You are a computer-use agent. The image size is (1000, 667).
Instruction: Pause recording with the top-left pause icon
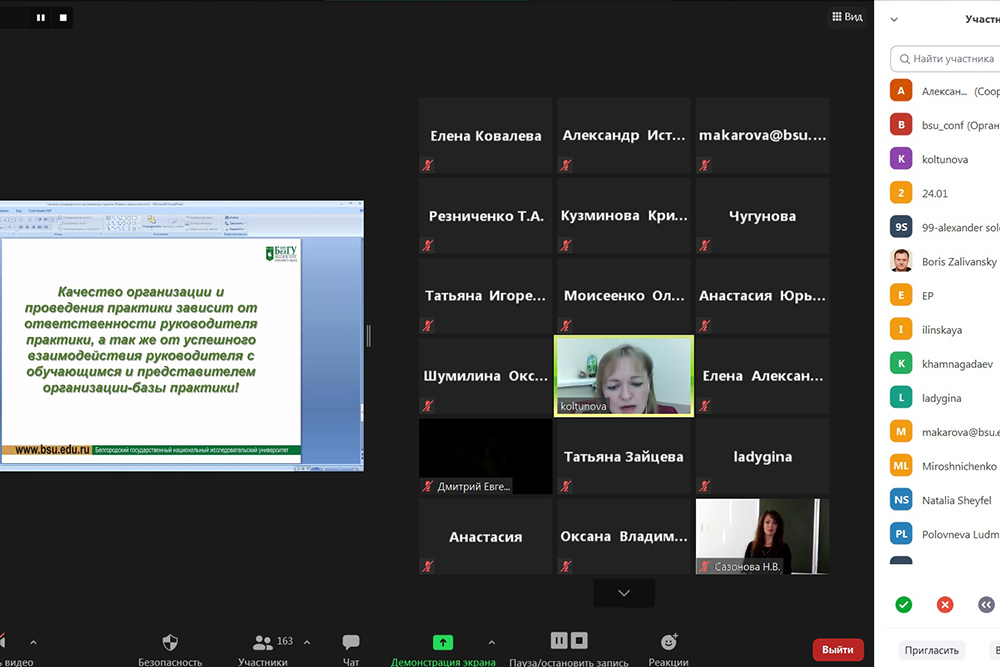tap(41, 18)
